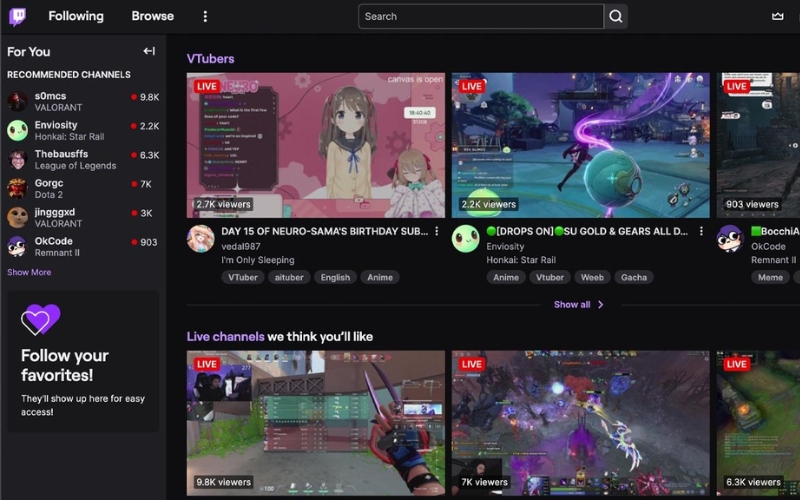Select the Meme tag
This screenshot has width=800, height=500.
coord(770,278)
